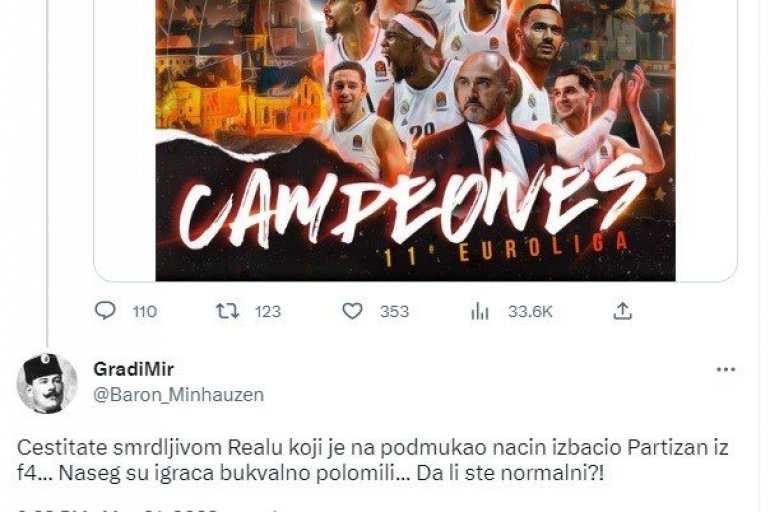Open GradiMir's profile picture
Screen dimensions: 770x512
coord(47,383)
